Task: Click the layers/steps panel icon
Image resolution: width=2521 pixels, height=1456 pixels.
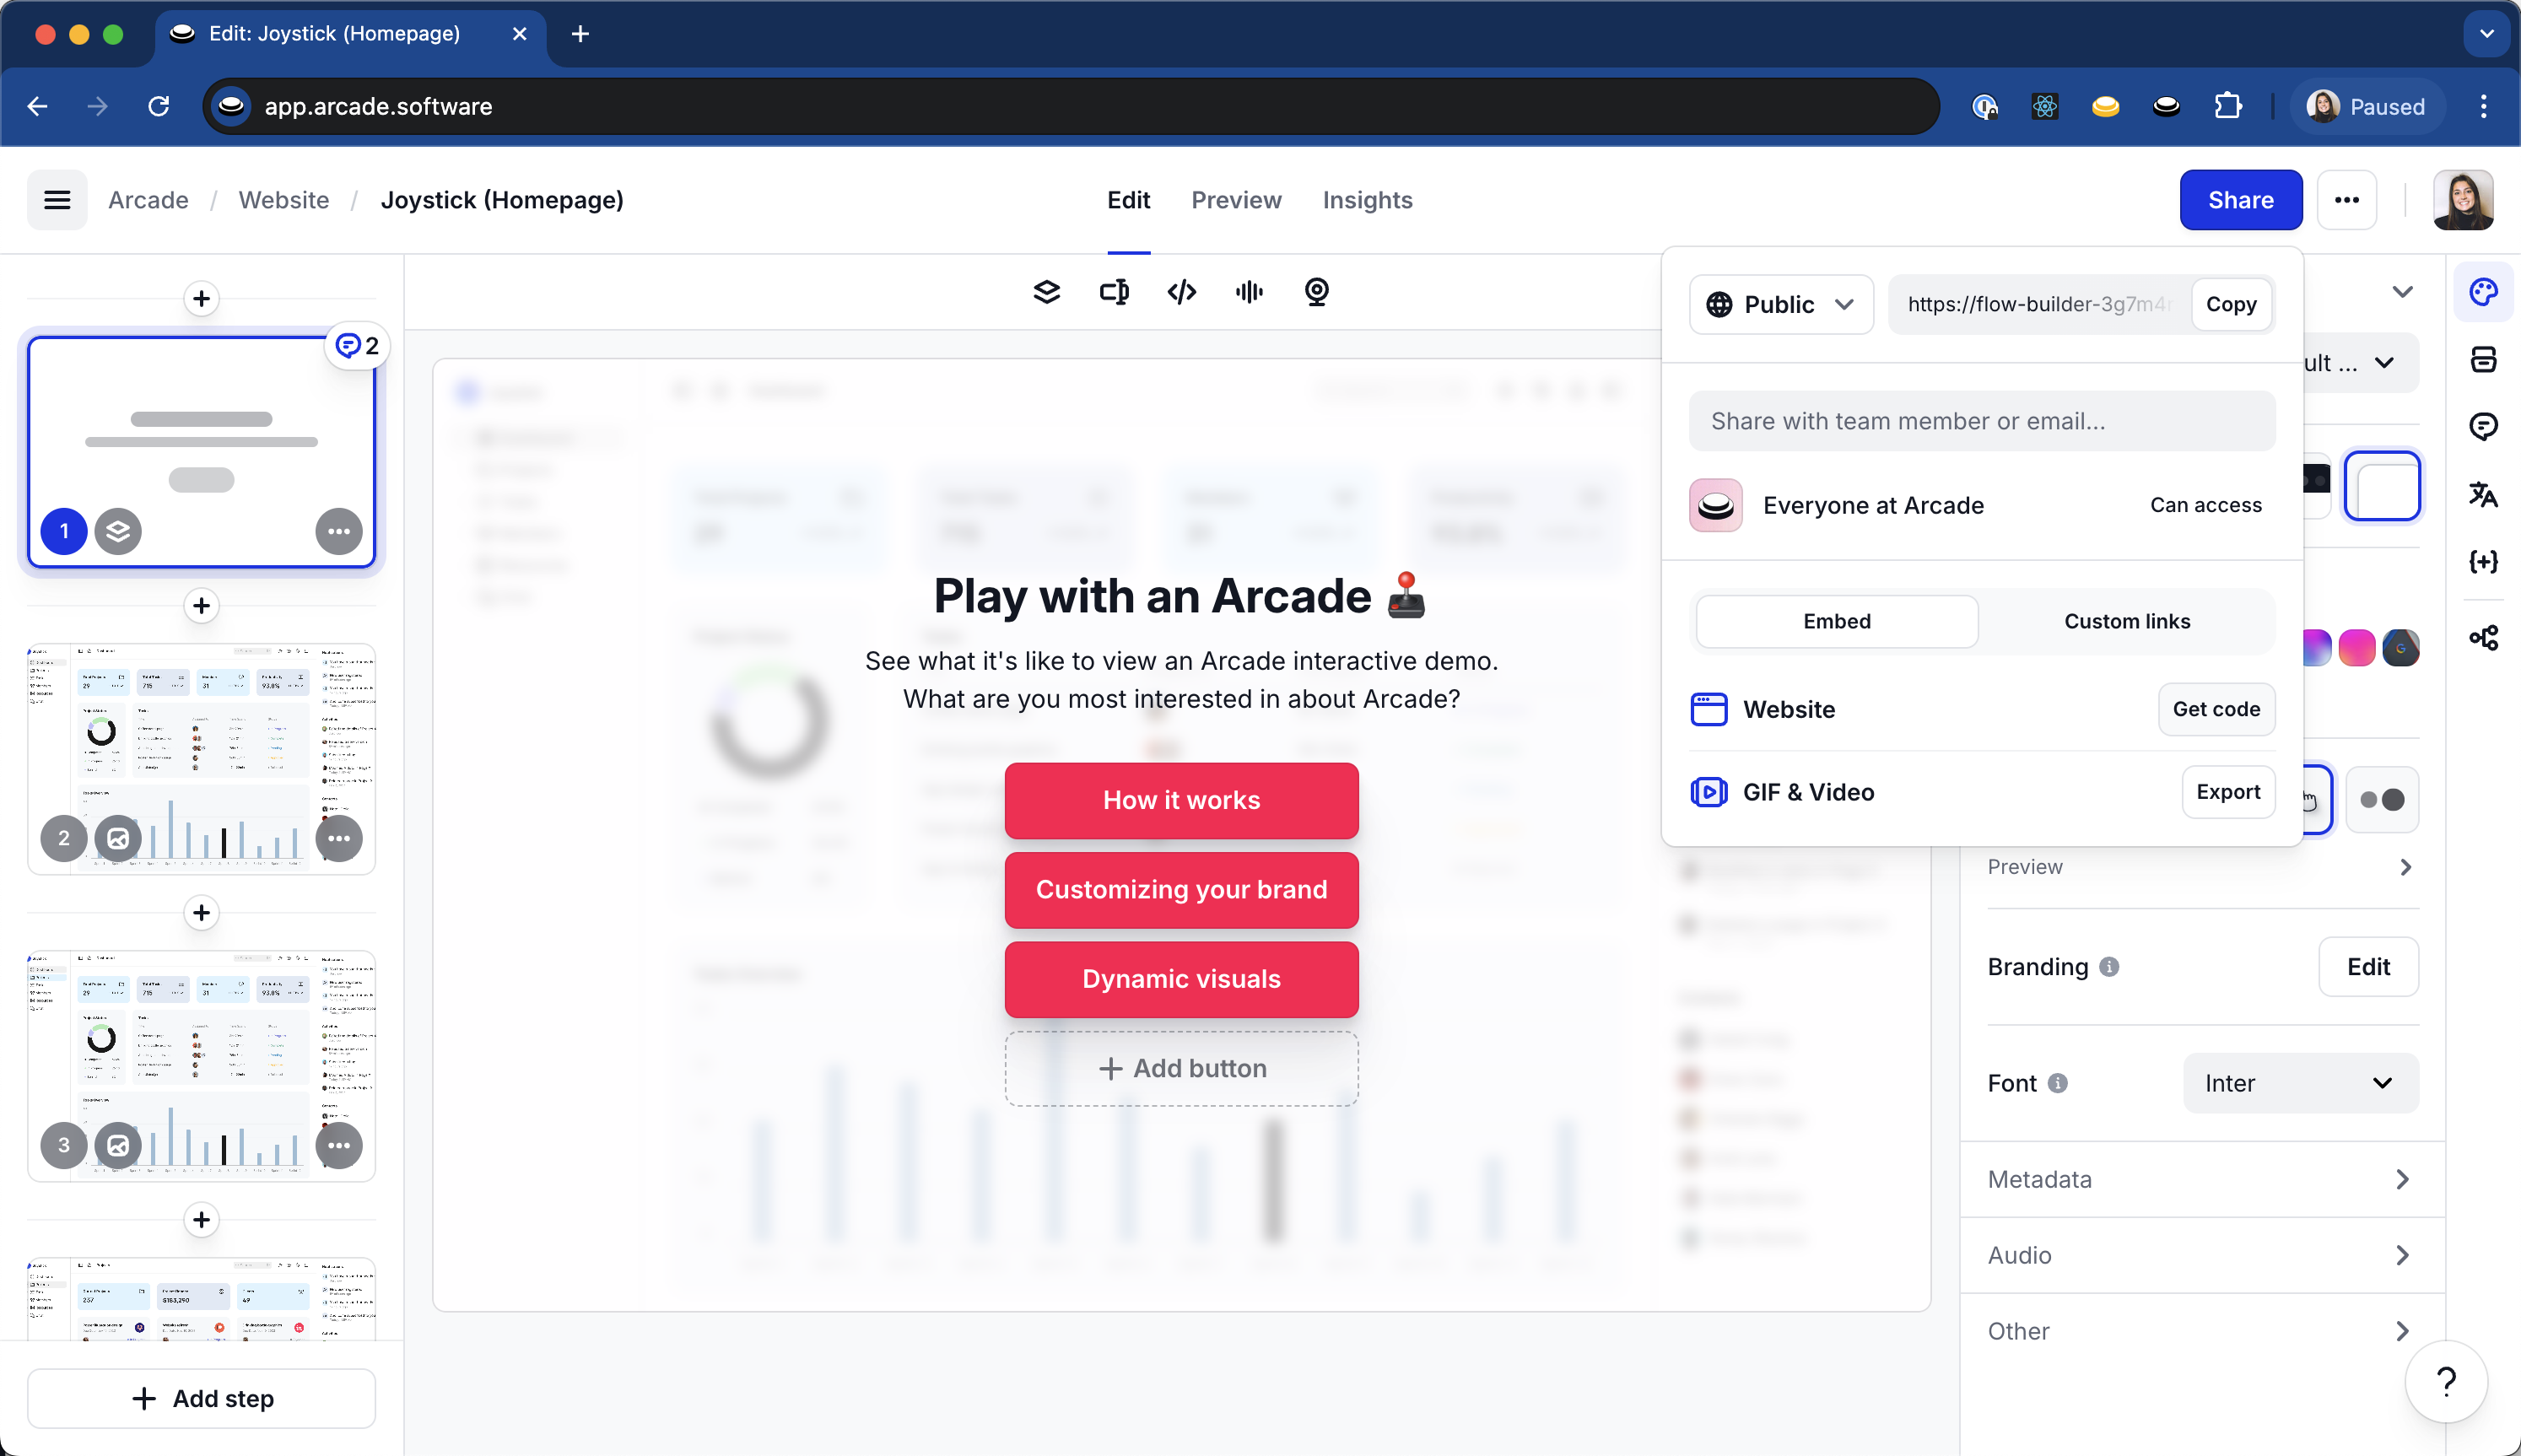Action: 1045,291
